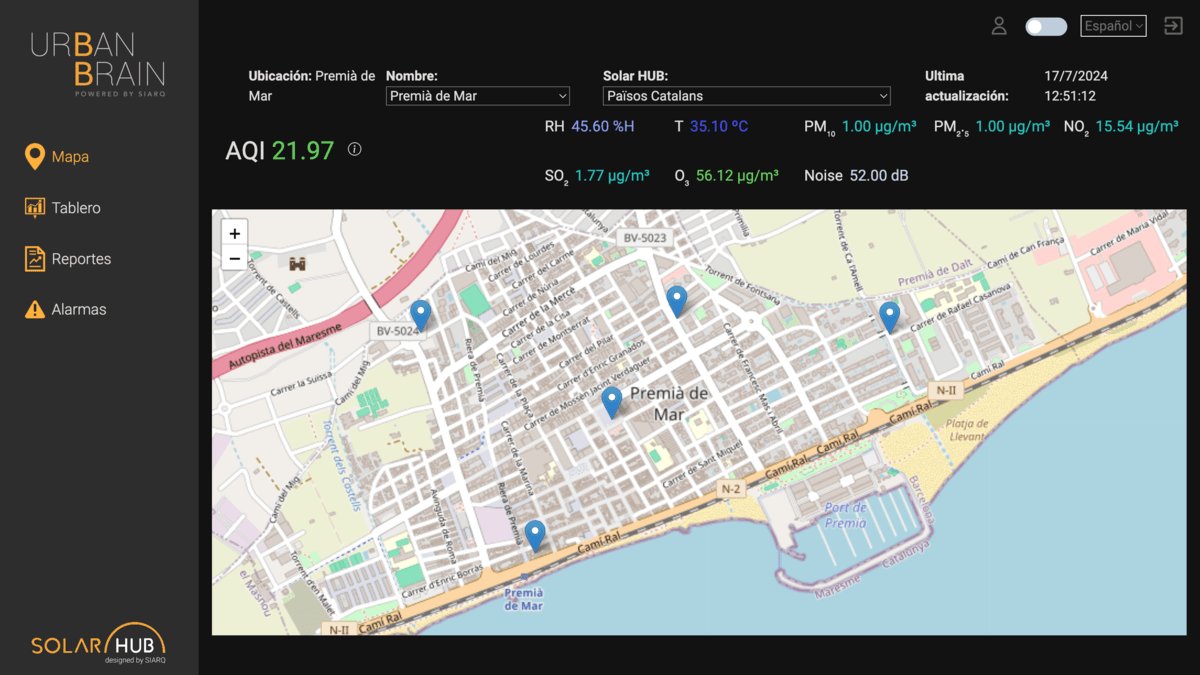1200x675 pixels.
Task: Click the AQI info icon
Action: click(354, 149)
